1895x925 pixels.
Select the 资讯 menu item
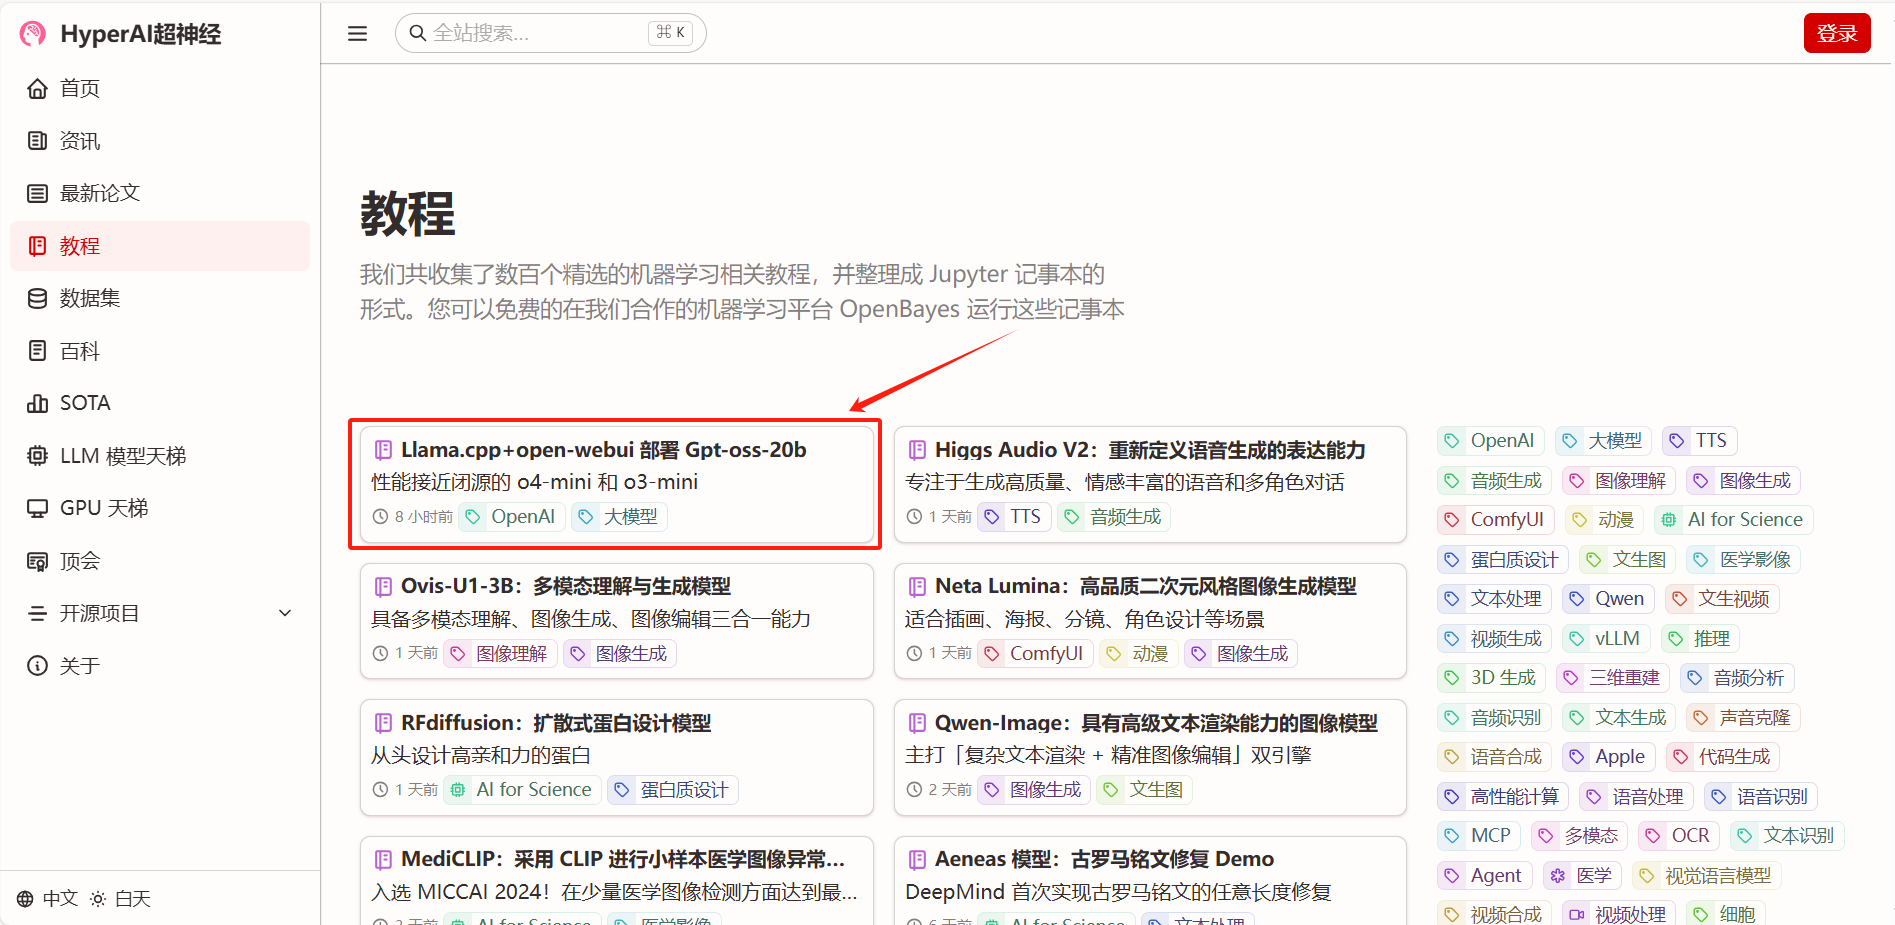80,141
